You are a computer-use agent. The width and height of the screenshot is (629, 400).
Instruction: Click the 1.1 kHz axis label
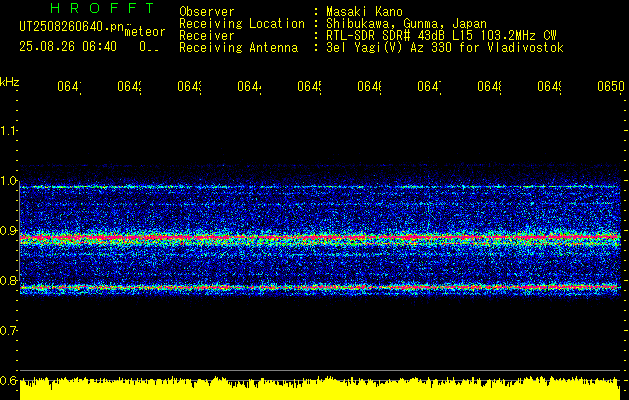click(8, 130)
